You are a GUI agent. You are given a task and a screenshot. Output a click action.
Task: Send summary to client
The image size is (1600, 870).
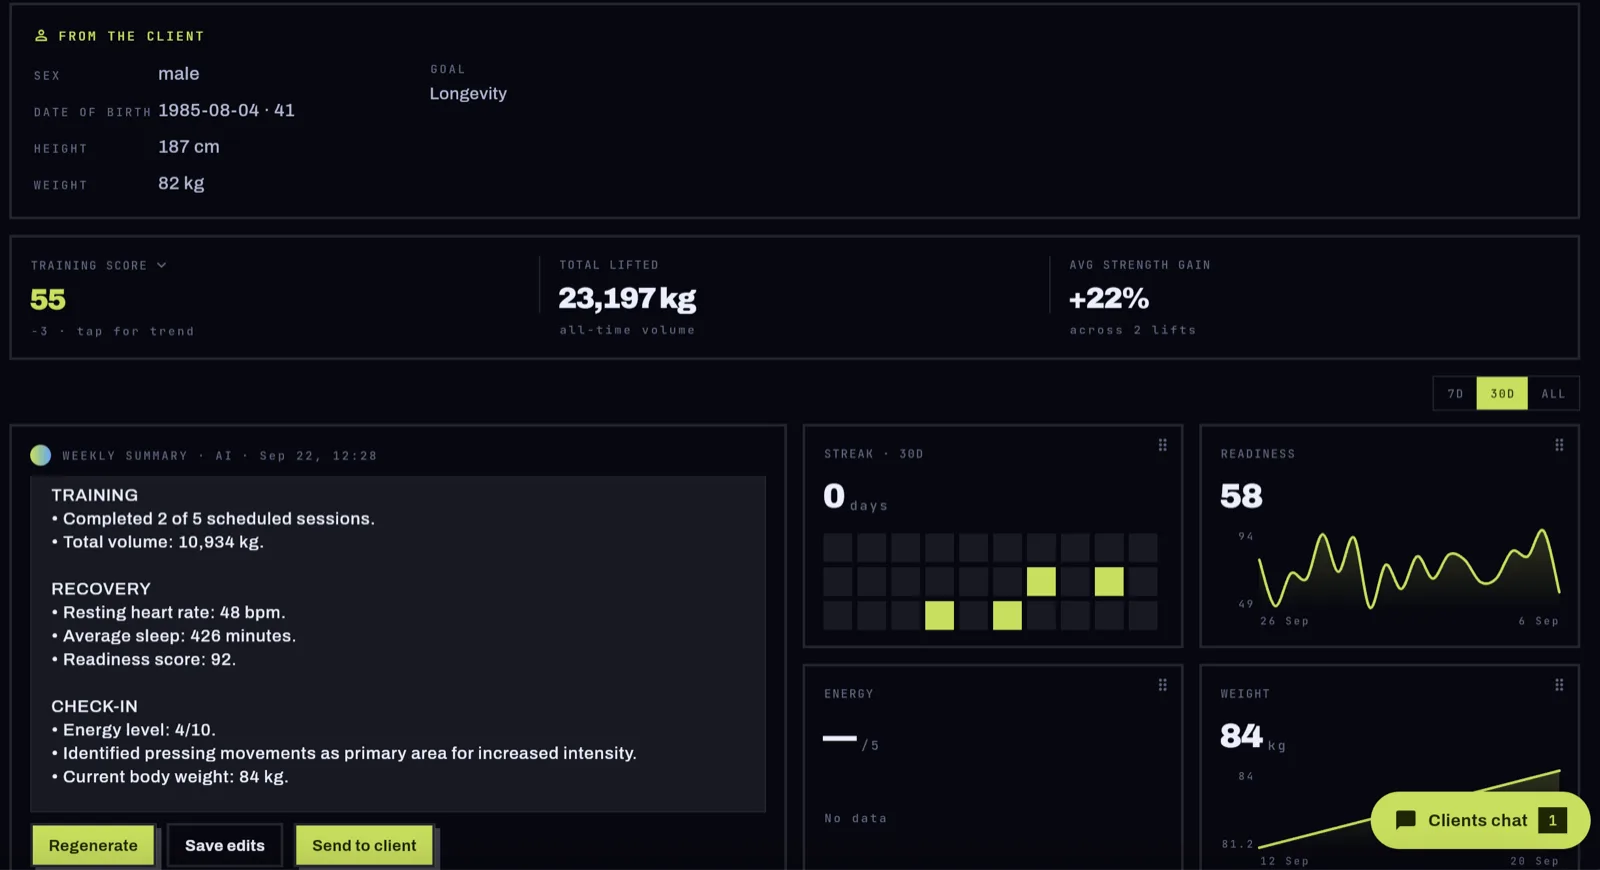click(364, 845)
